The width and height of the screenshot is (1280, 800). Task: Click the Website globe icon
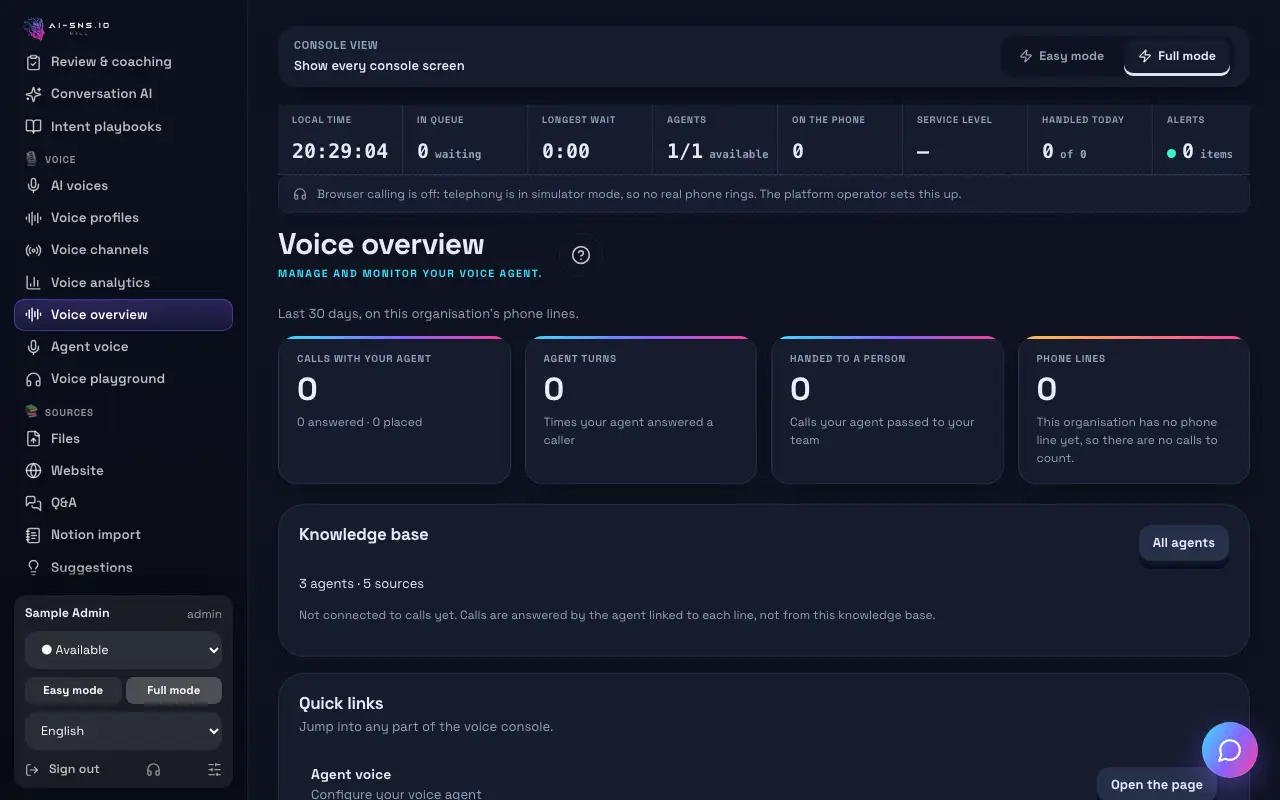[x=34, y=471]
